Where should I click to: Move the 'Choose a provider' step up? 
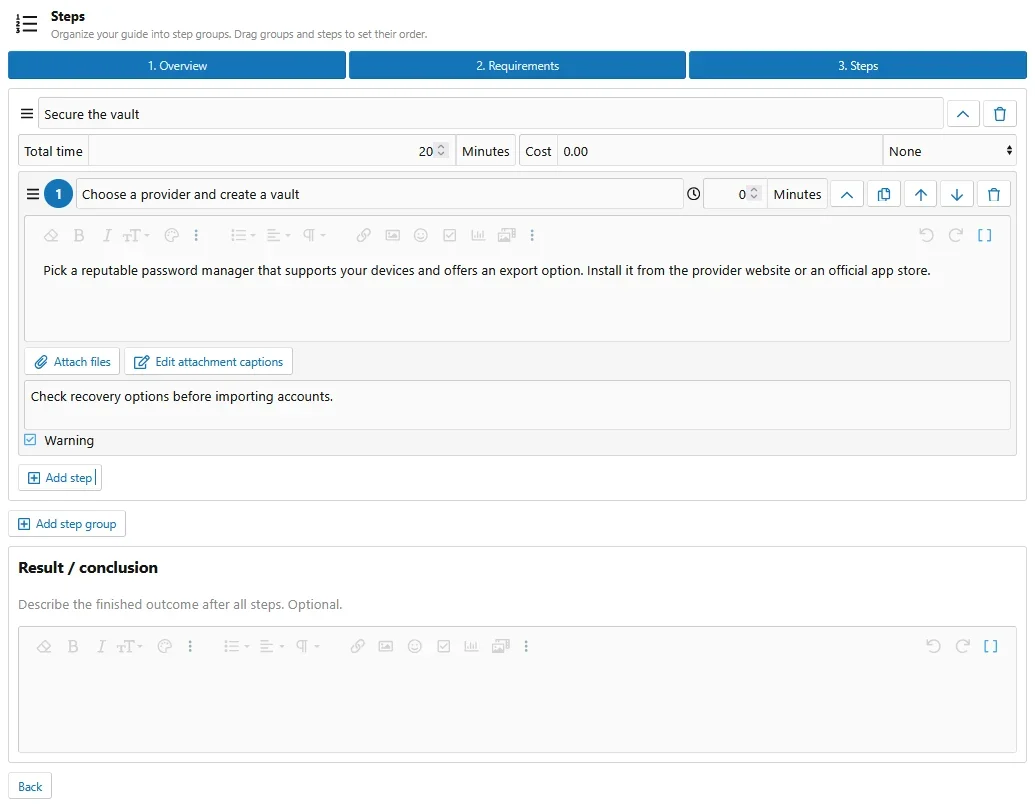[x=921, y=195]
